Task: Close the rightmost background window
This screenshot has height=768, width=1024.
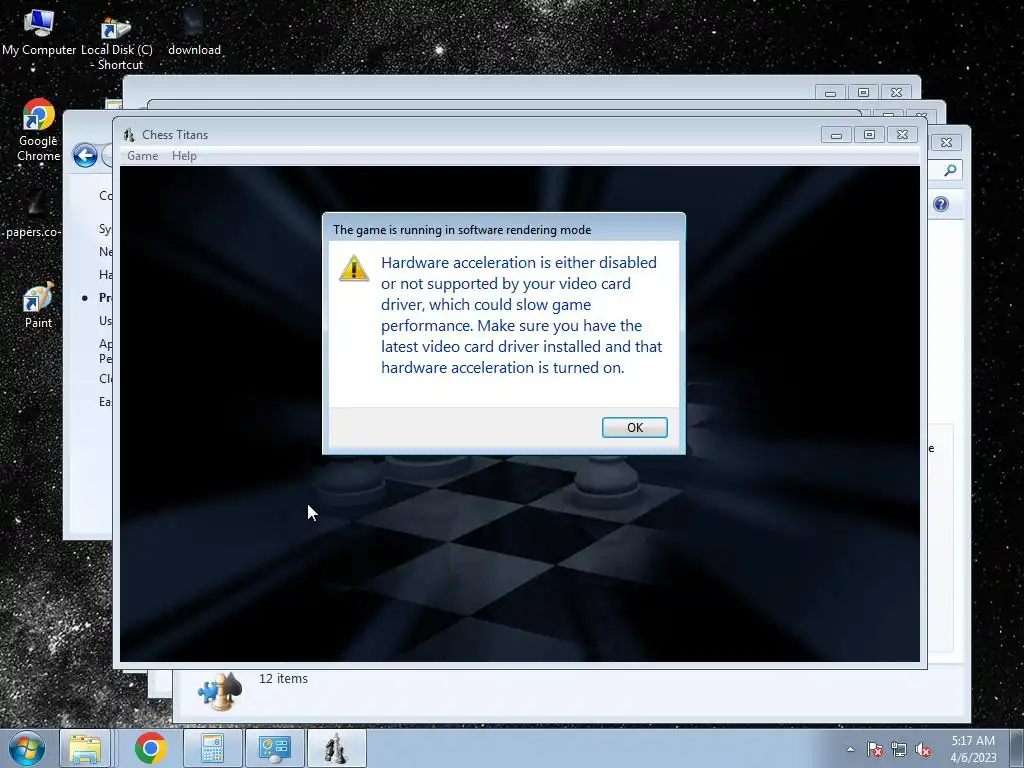Action: point(946,142)
